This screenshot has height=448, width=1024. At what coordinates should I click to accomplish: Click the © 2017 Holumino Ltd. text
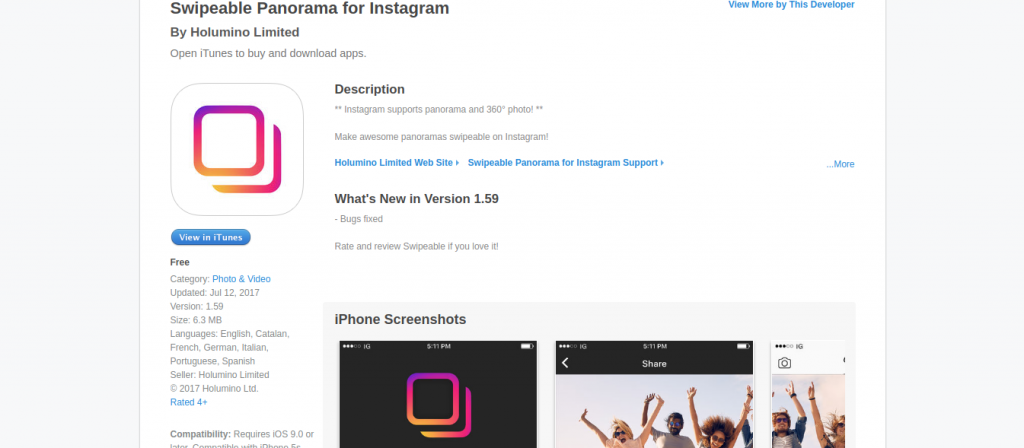[x=214, y=389]
